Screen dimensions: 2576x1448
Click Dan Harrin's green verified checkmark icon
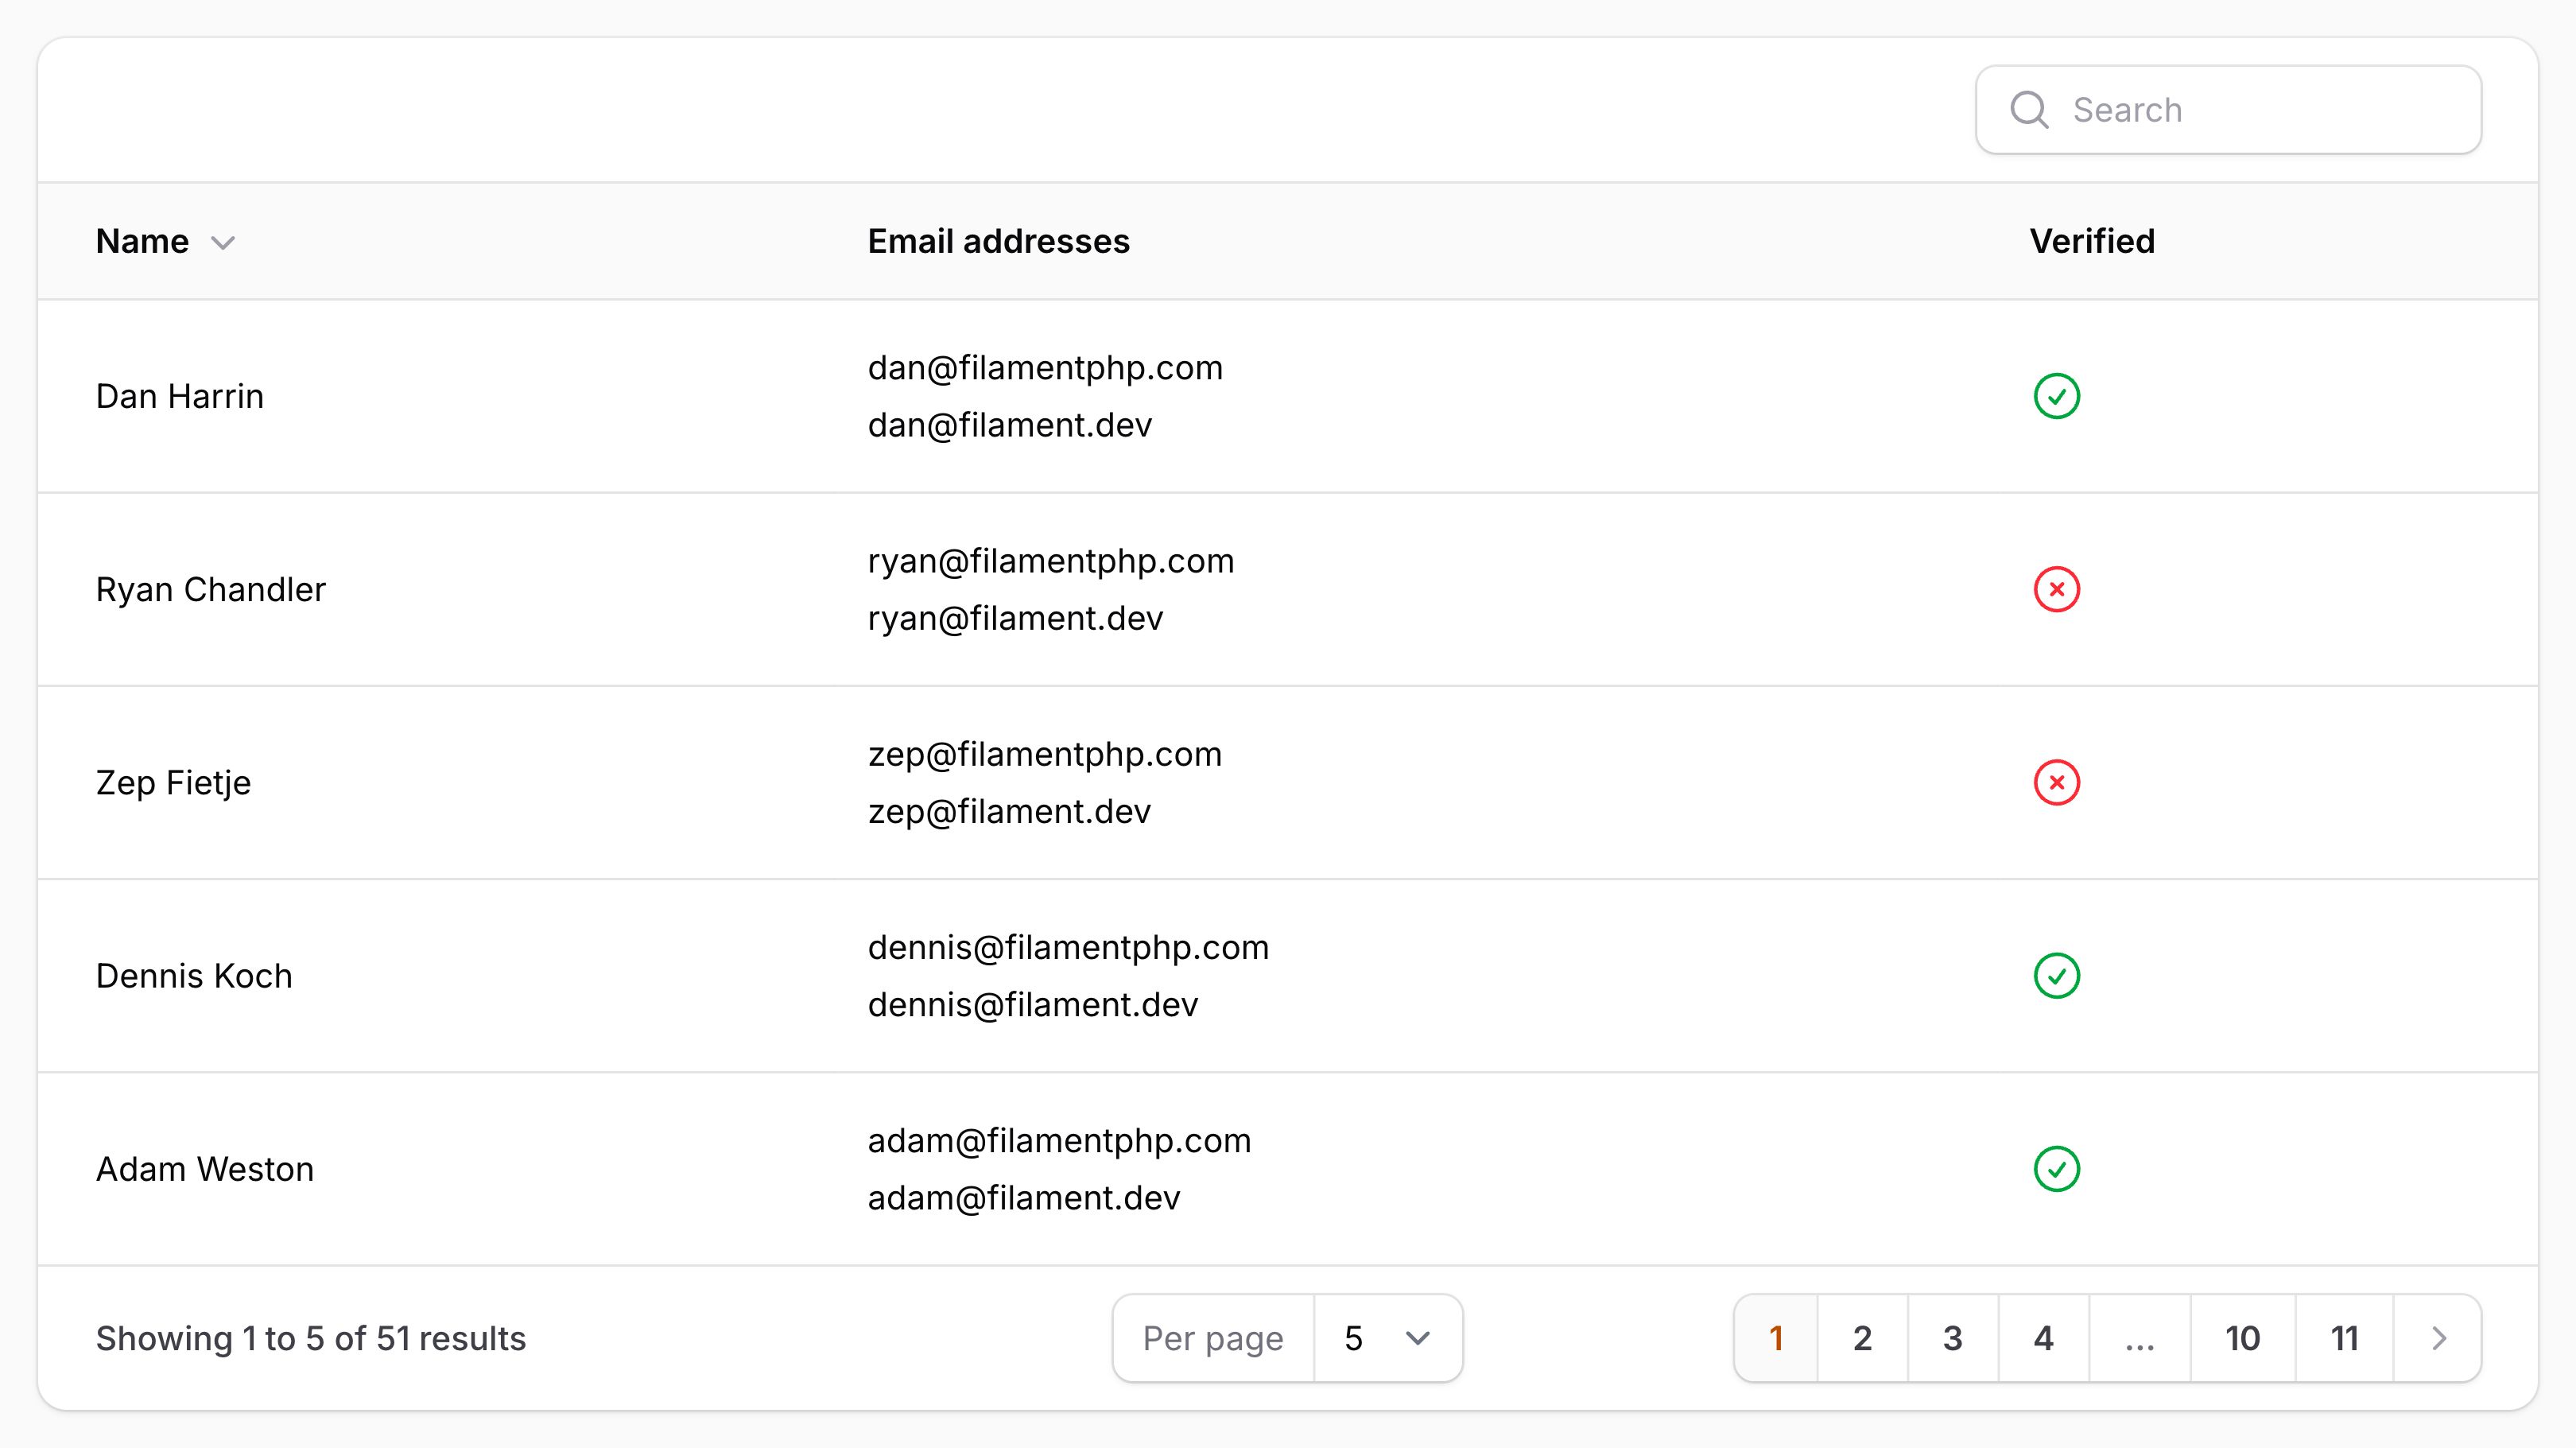2057,396
